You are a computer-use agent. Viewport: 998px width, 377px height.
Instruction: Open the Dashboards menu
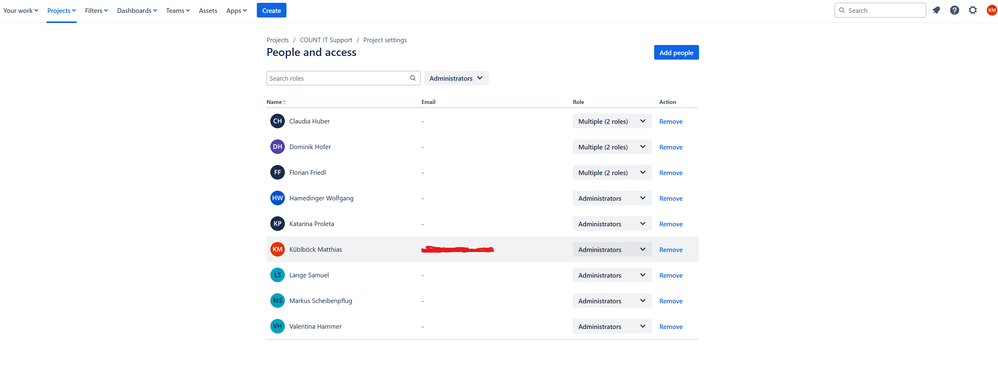coord(137,11)
